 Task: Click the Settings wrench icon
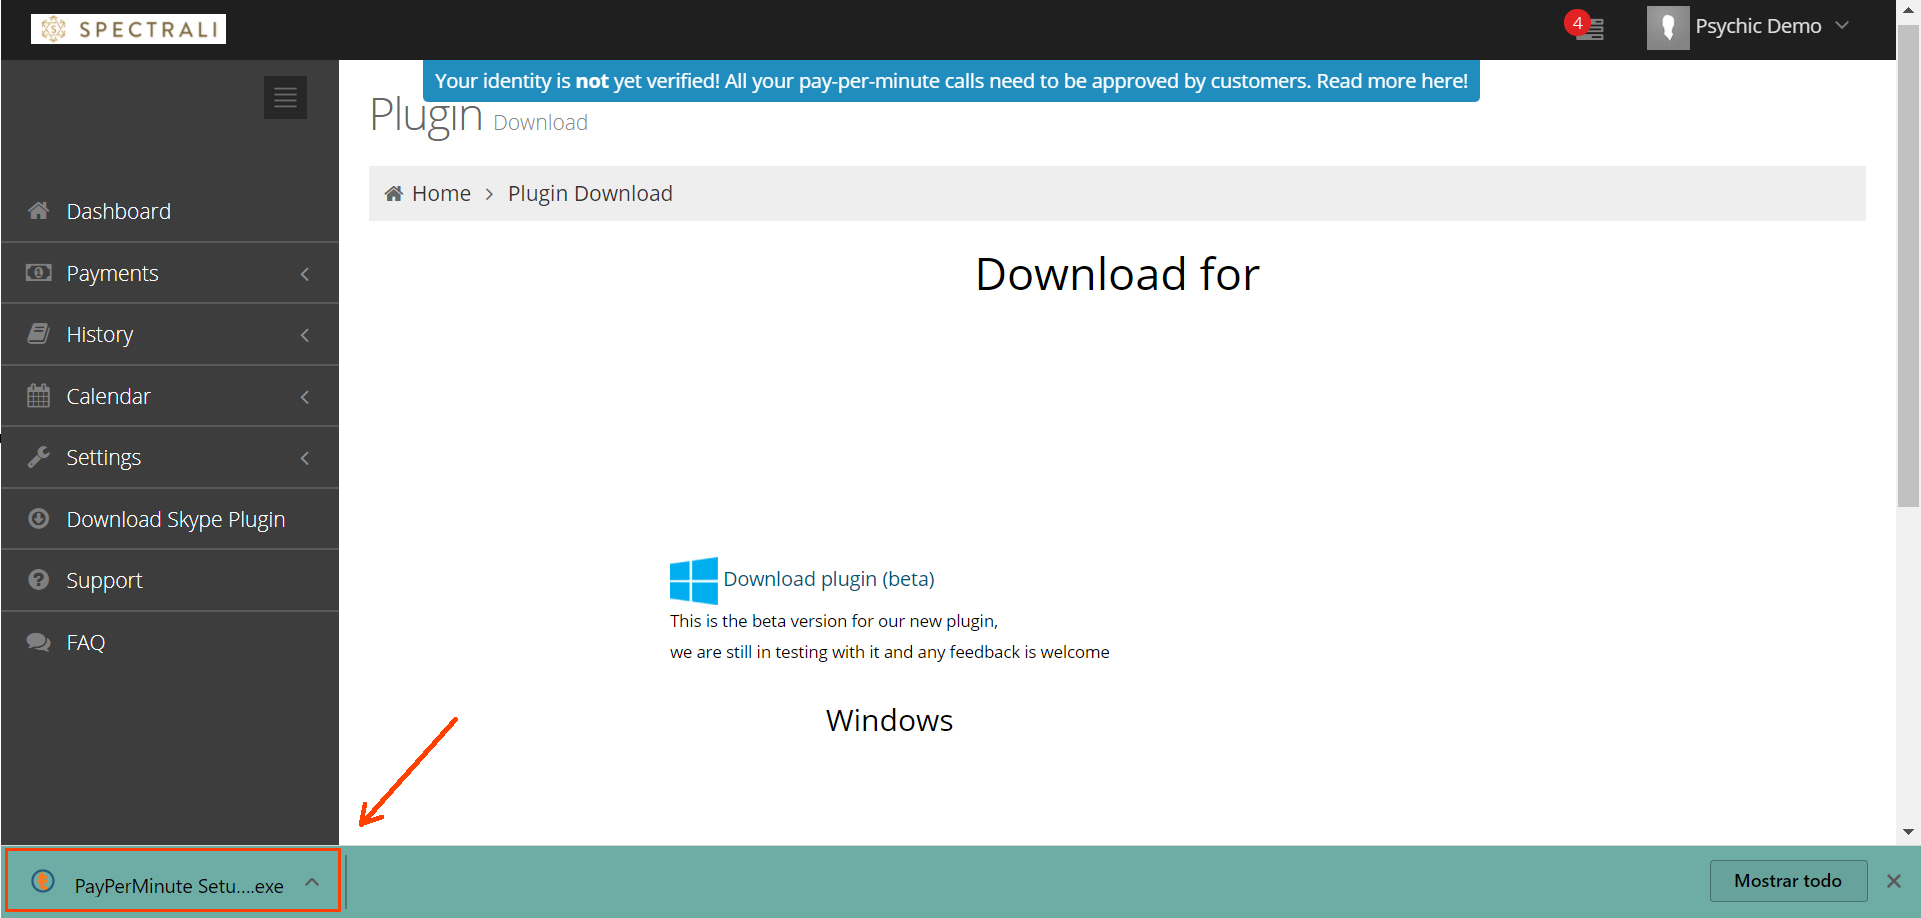tap(39, 457)
